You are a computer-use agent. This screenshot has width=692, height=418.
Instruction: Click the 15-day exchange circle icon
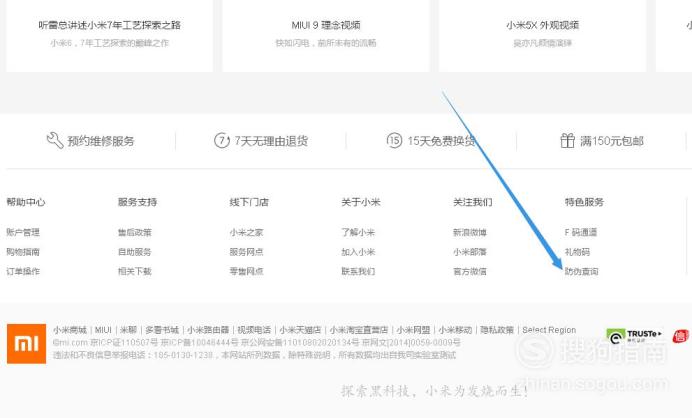394,140
